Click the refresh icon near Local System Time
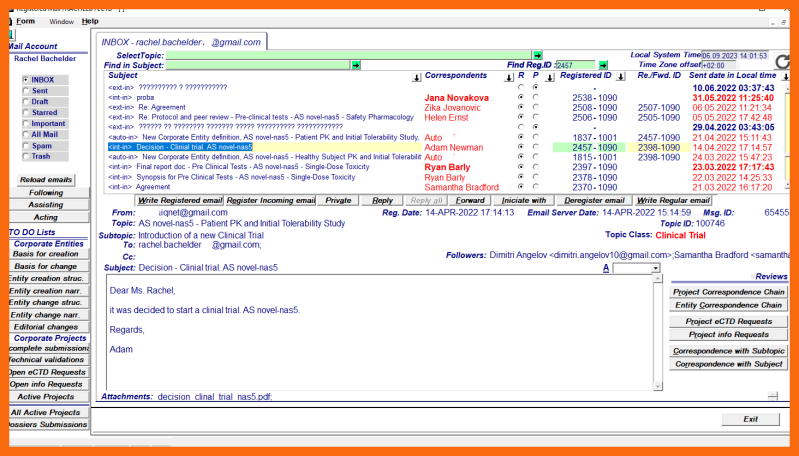Screen dimensions: 799x456 click(783, 62)
